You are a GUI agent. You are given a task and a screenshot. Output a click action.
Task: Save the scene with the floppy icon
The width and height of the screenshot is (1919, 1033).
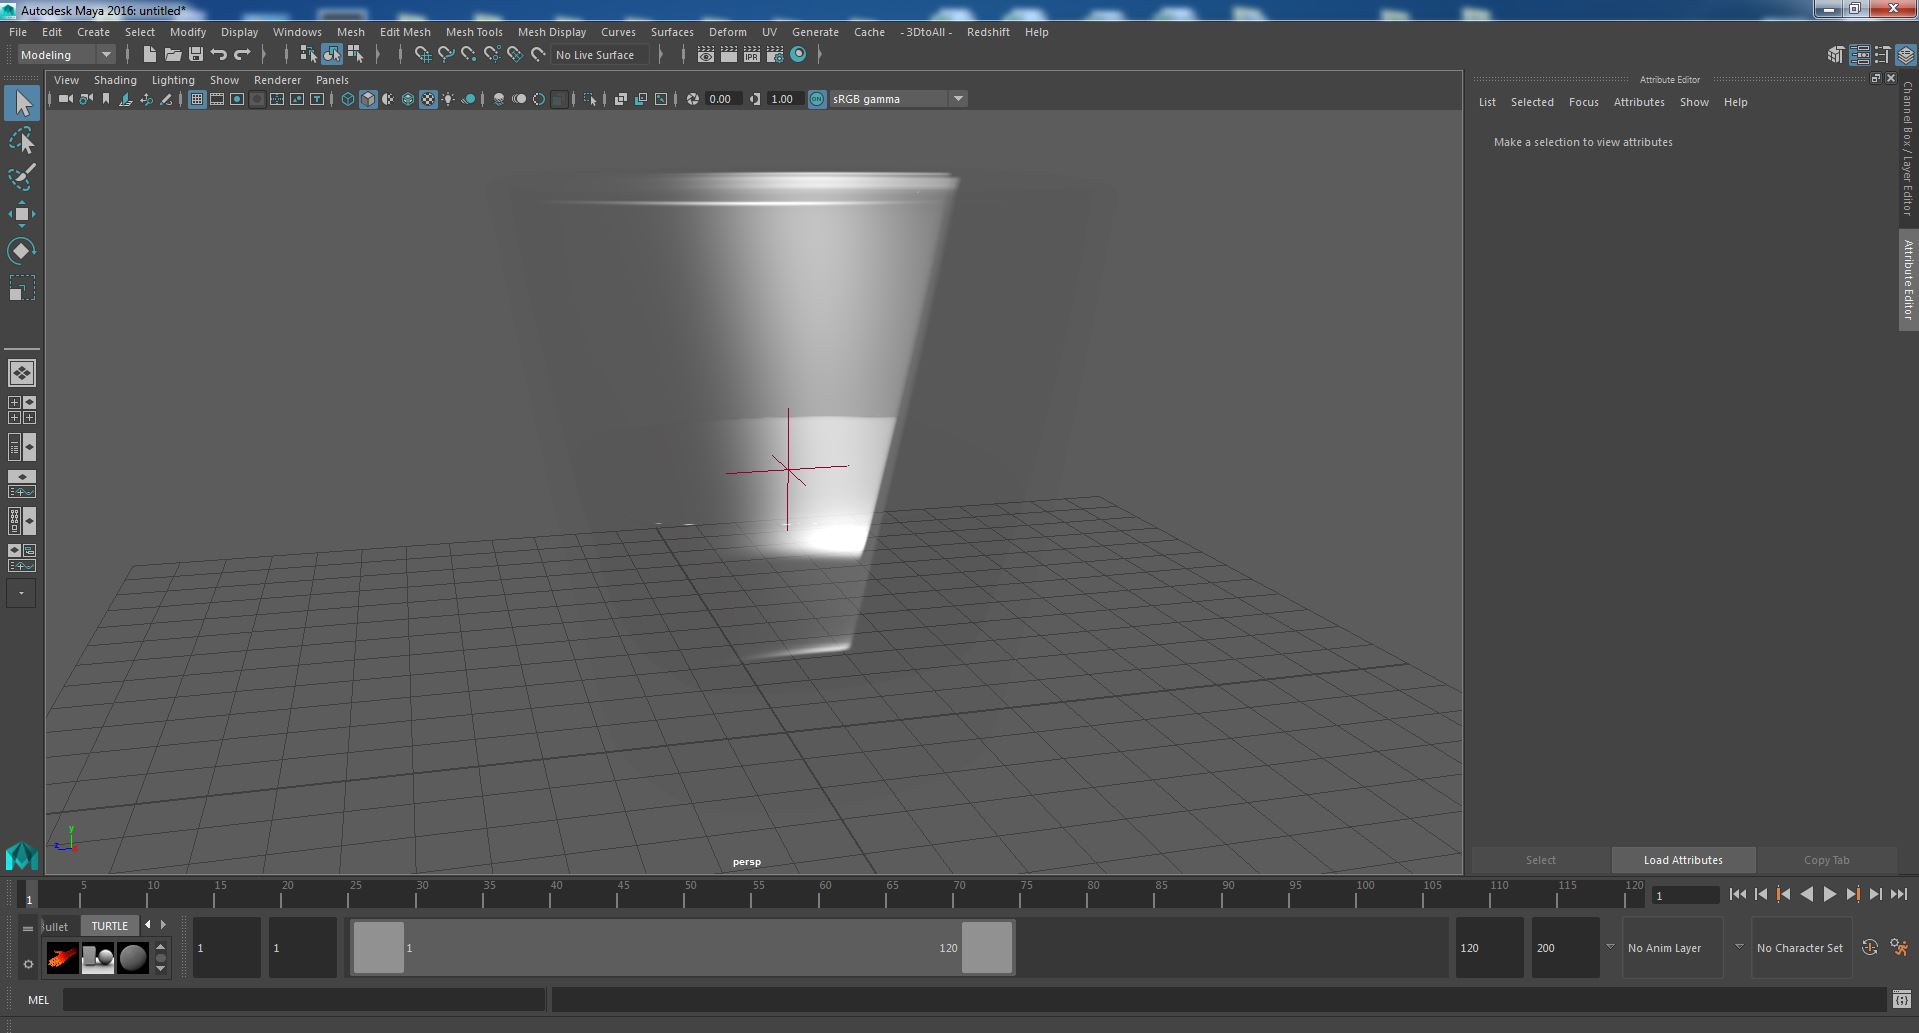(196, 55)
